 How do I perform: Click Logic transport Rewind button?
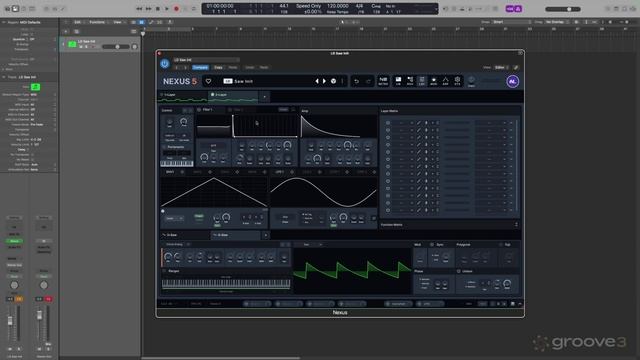click(x=139, y=9)
